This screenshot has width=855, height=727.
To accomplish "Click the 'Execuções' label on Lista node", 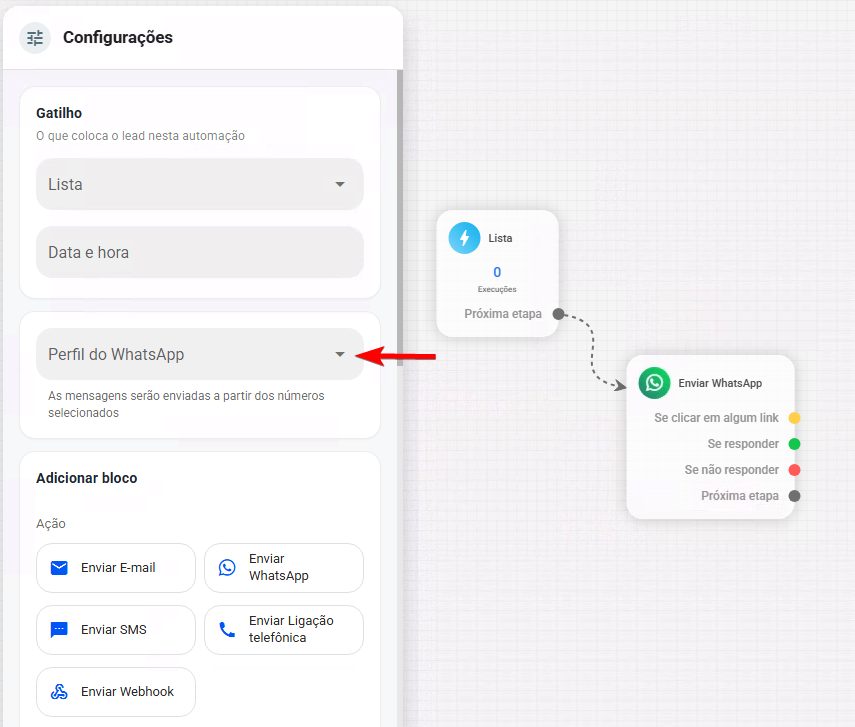I will click(x=497, y=290).
